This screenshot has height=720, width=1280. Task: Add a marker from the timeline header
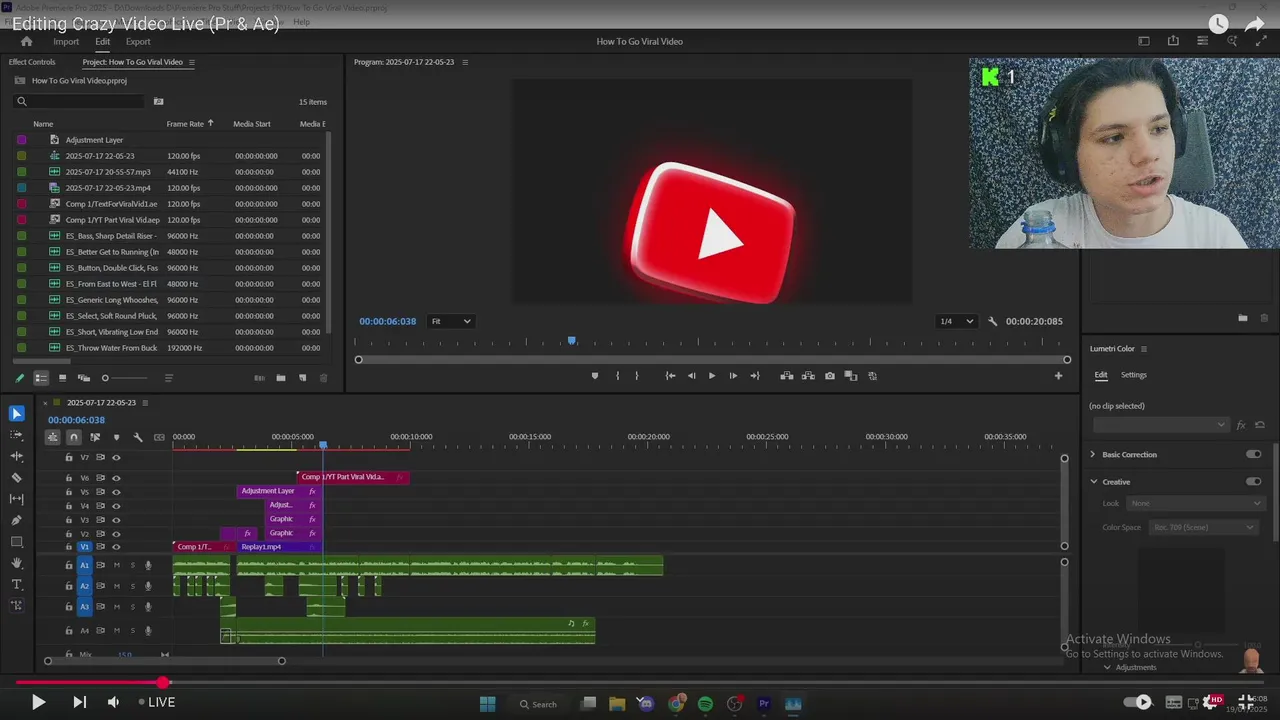click(x=116, y=437)
